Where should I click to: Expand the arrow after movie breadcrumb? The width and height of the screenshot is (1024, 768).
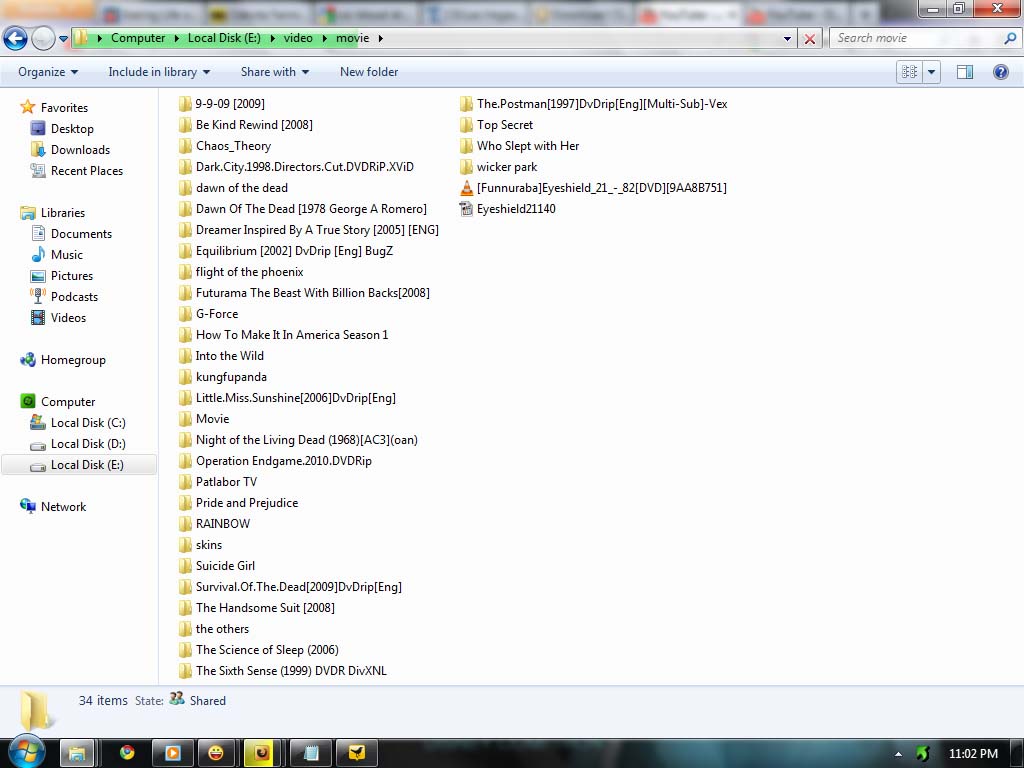tap(381, 39)
